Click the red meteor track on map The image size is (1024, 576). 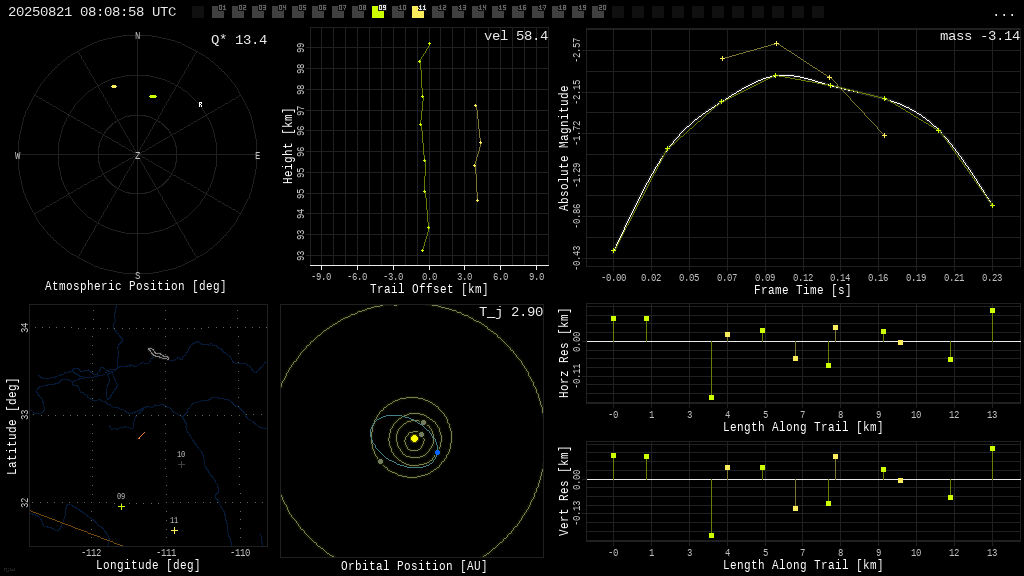tap(141, 436)
